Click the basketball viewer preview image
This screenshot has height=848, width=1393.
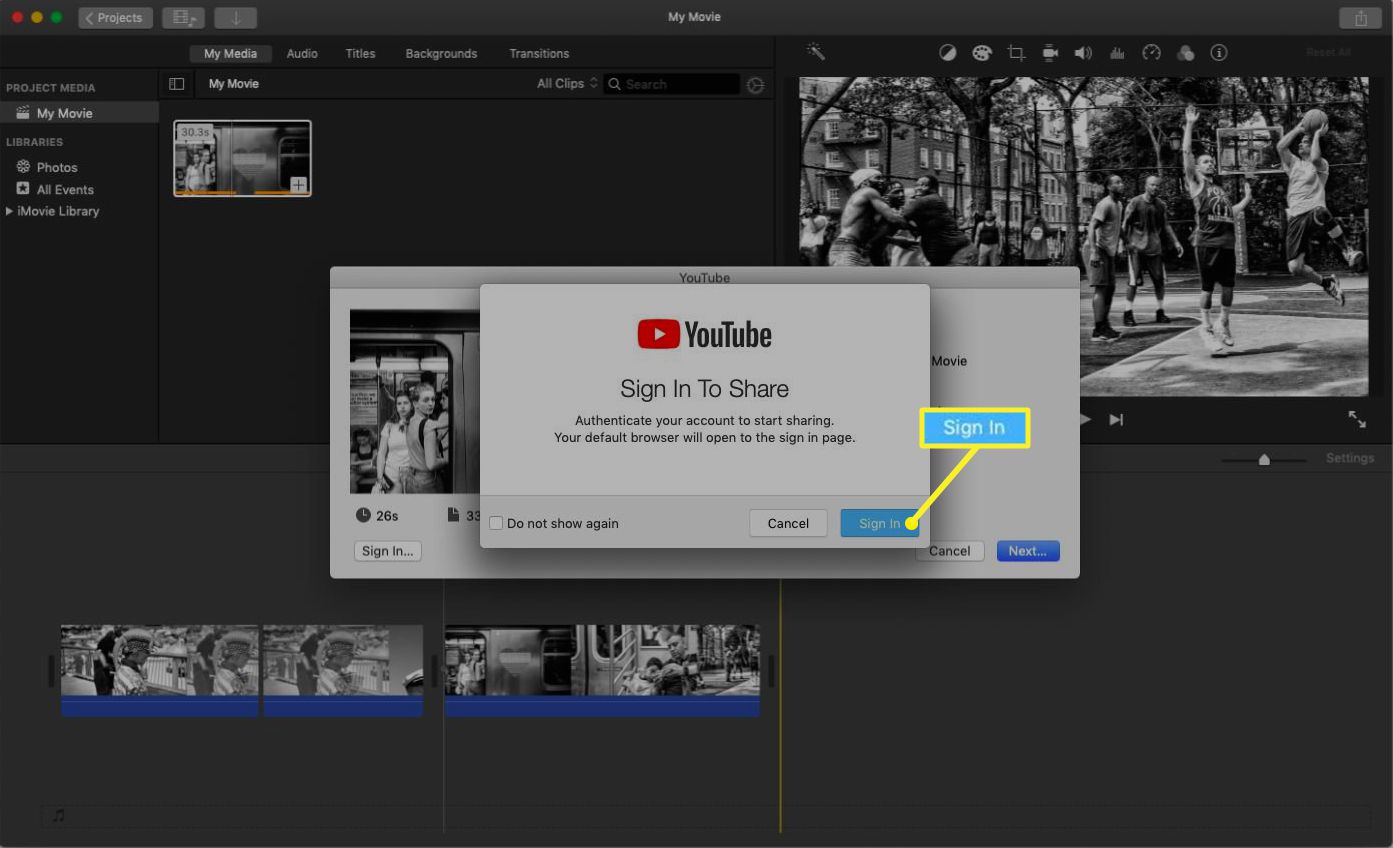click(1084, 236)
